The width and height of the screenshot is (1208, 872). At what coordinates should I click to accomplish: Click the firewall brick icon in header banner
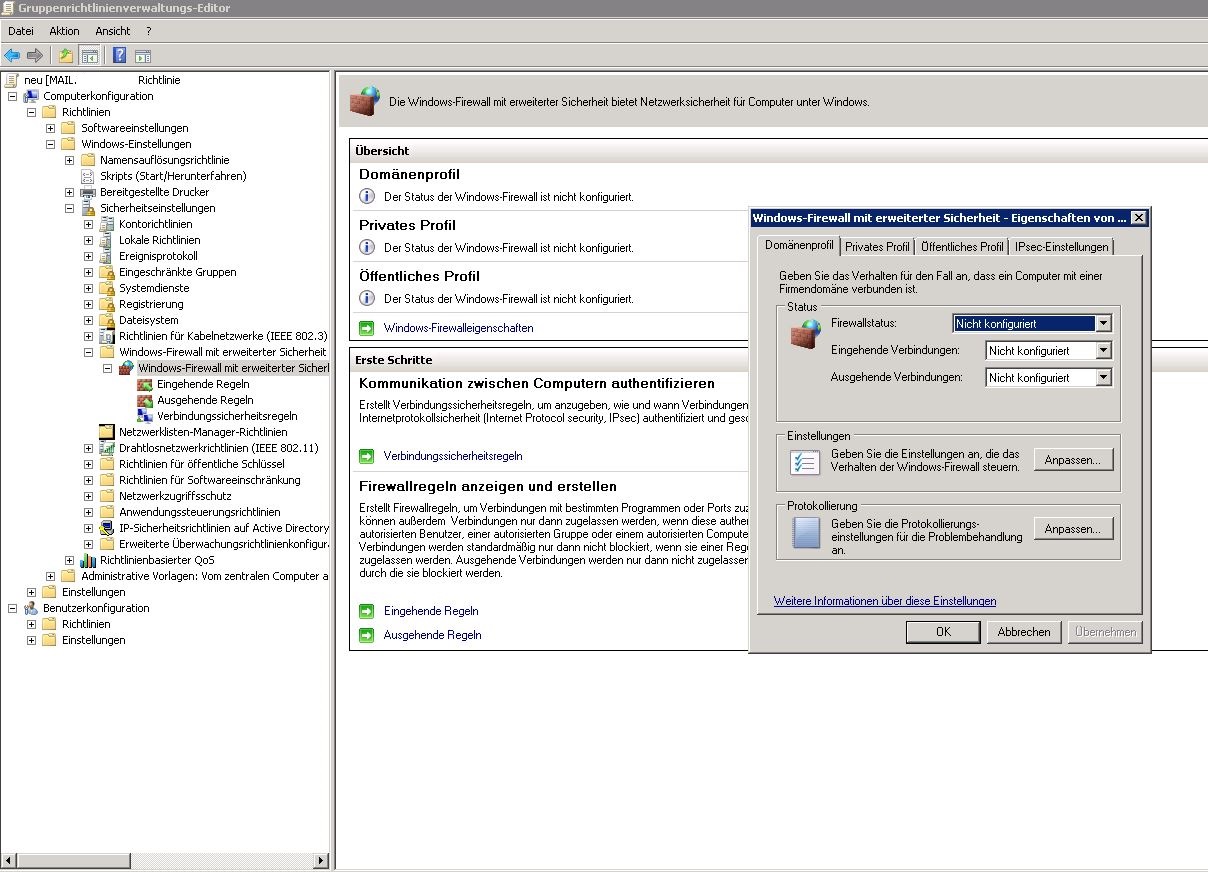click(364, 101)
